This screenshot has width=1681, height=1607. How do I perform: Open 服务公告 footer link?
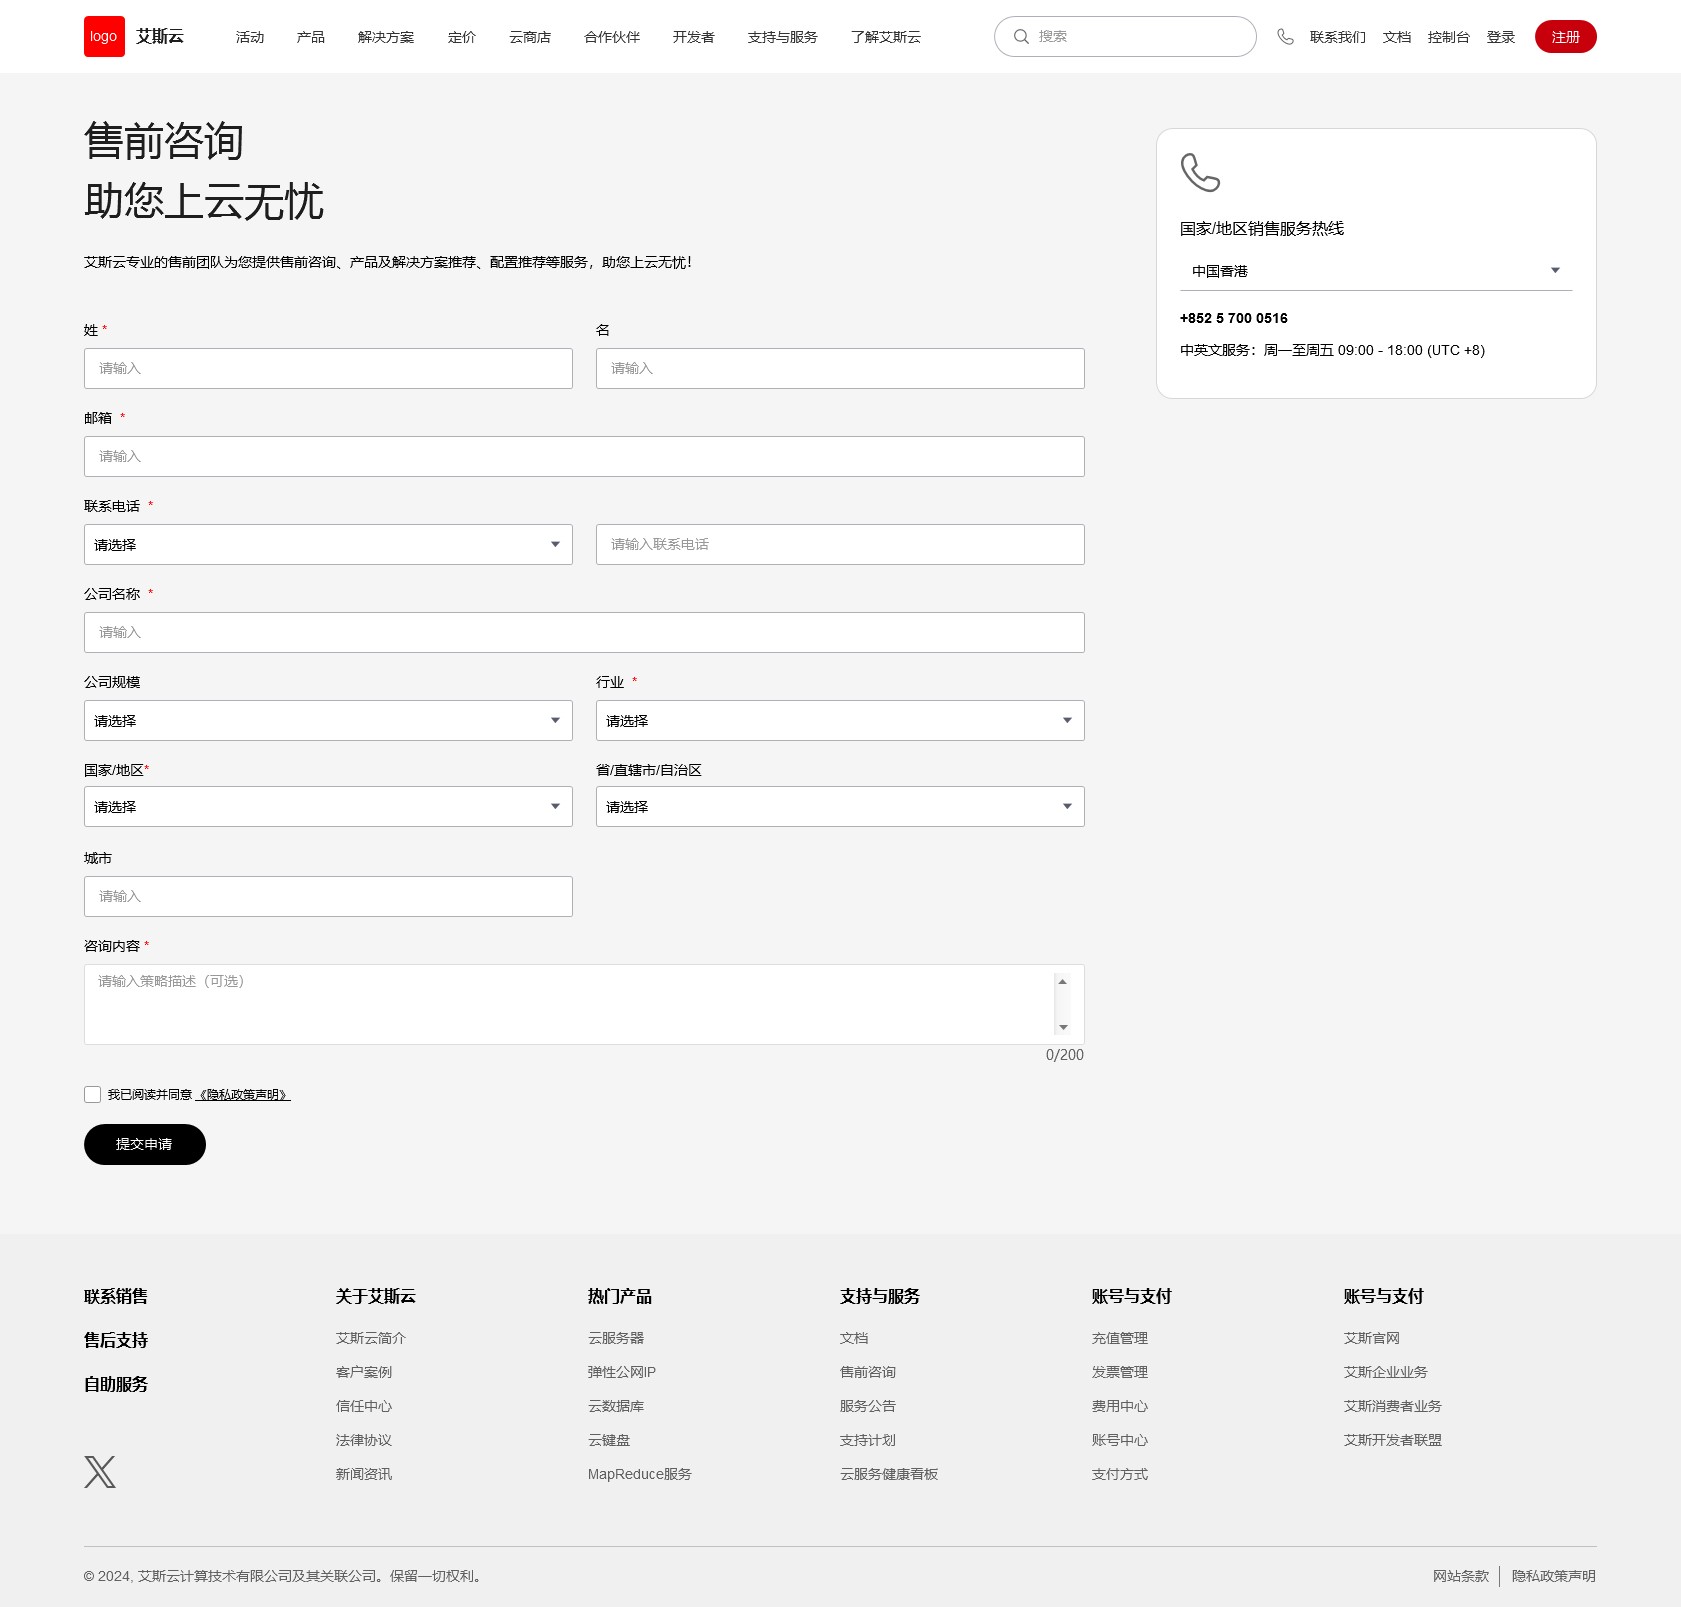pos(868,1406)
